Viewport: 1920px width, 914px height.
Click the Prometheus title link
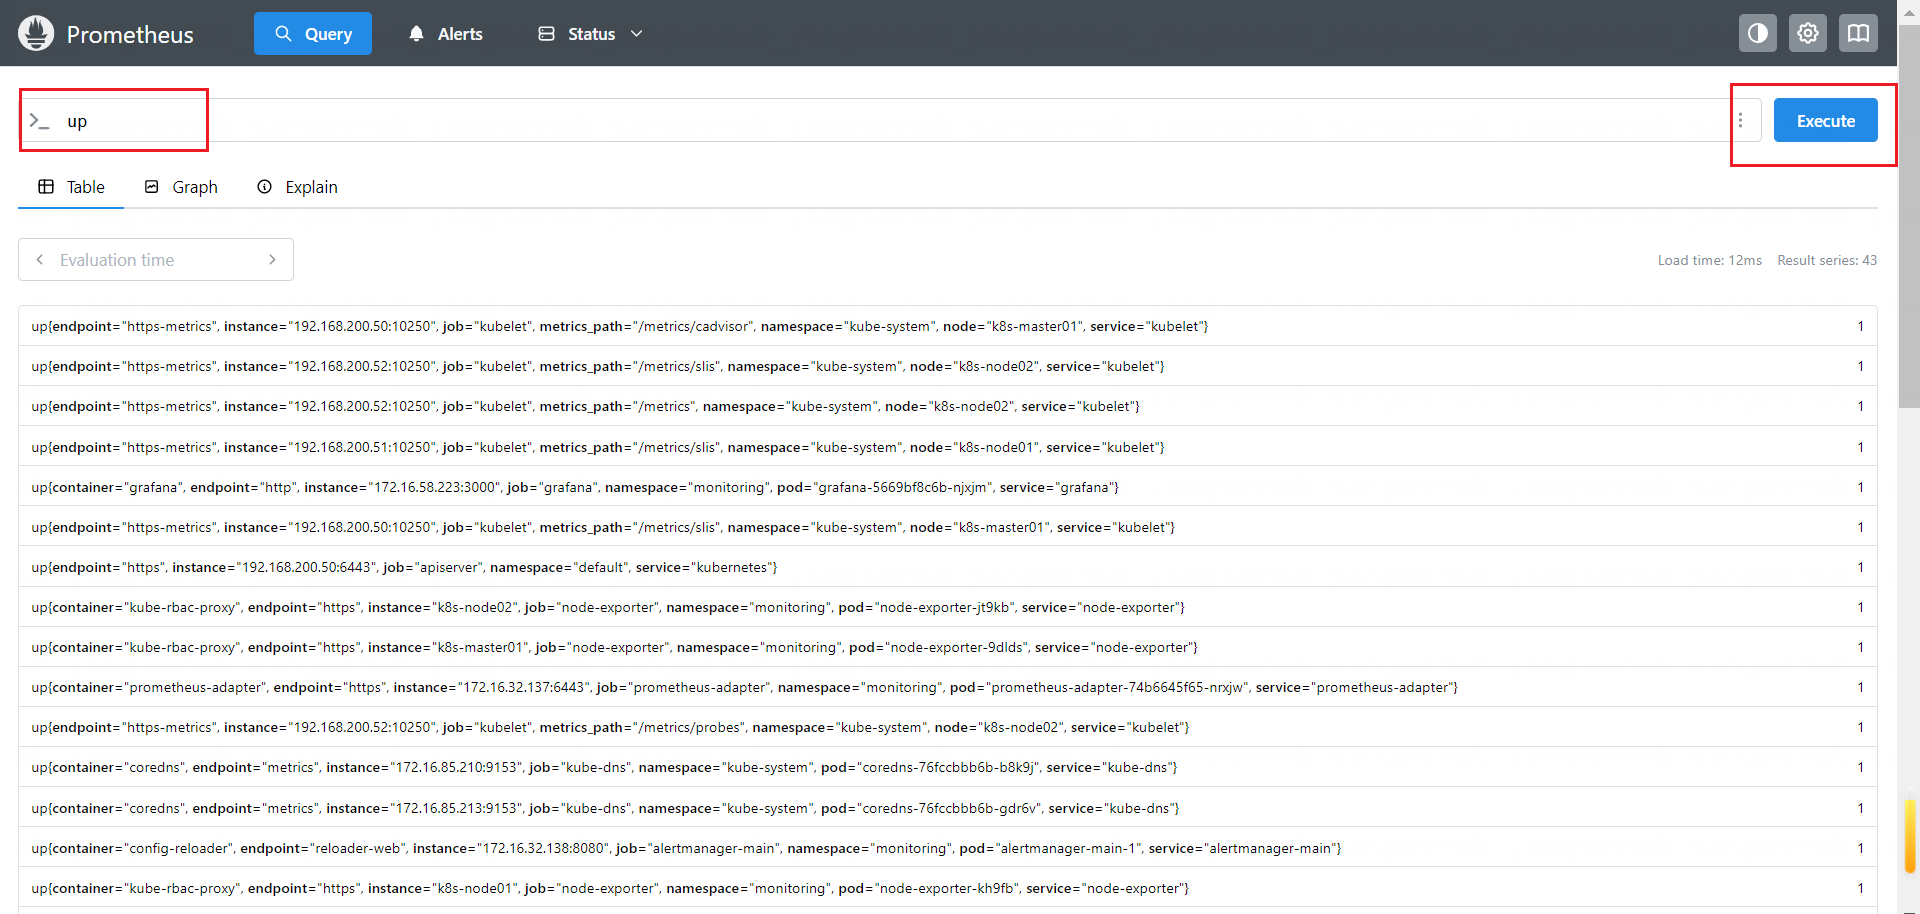pos(130,34)
